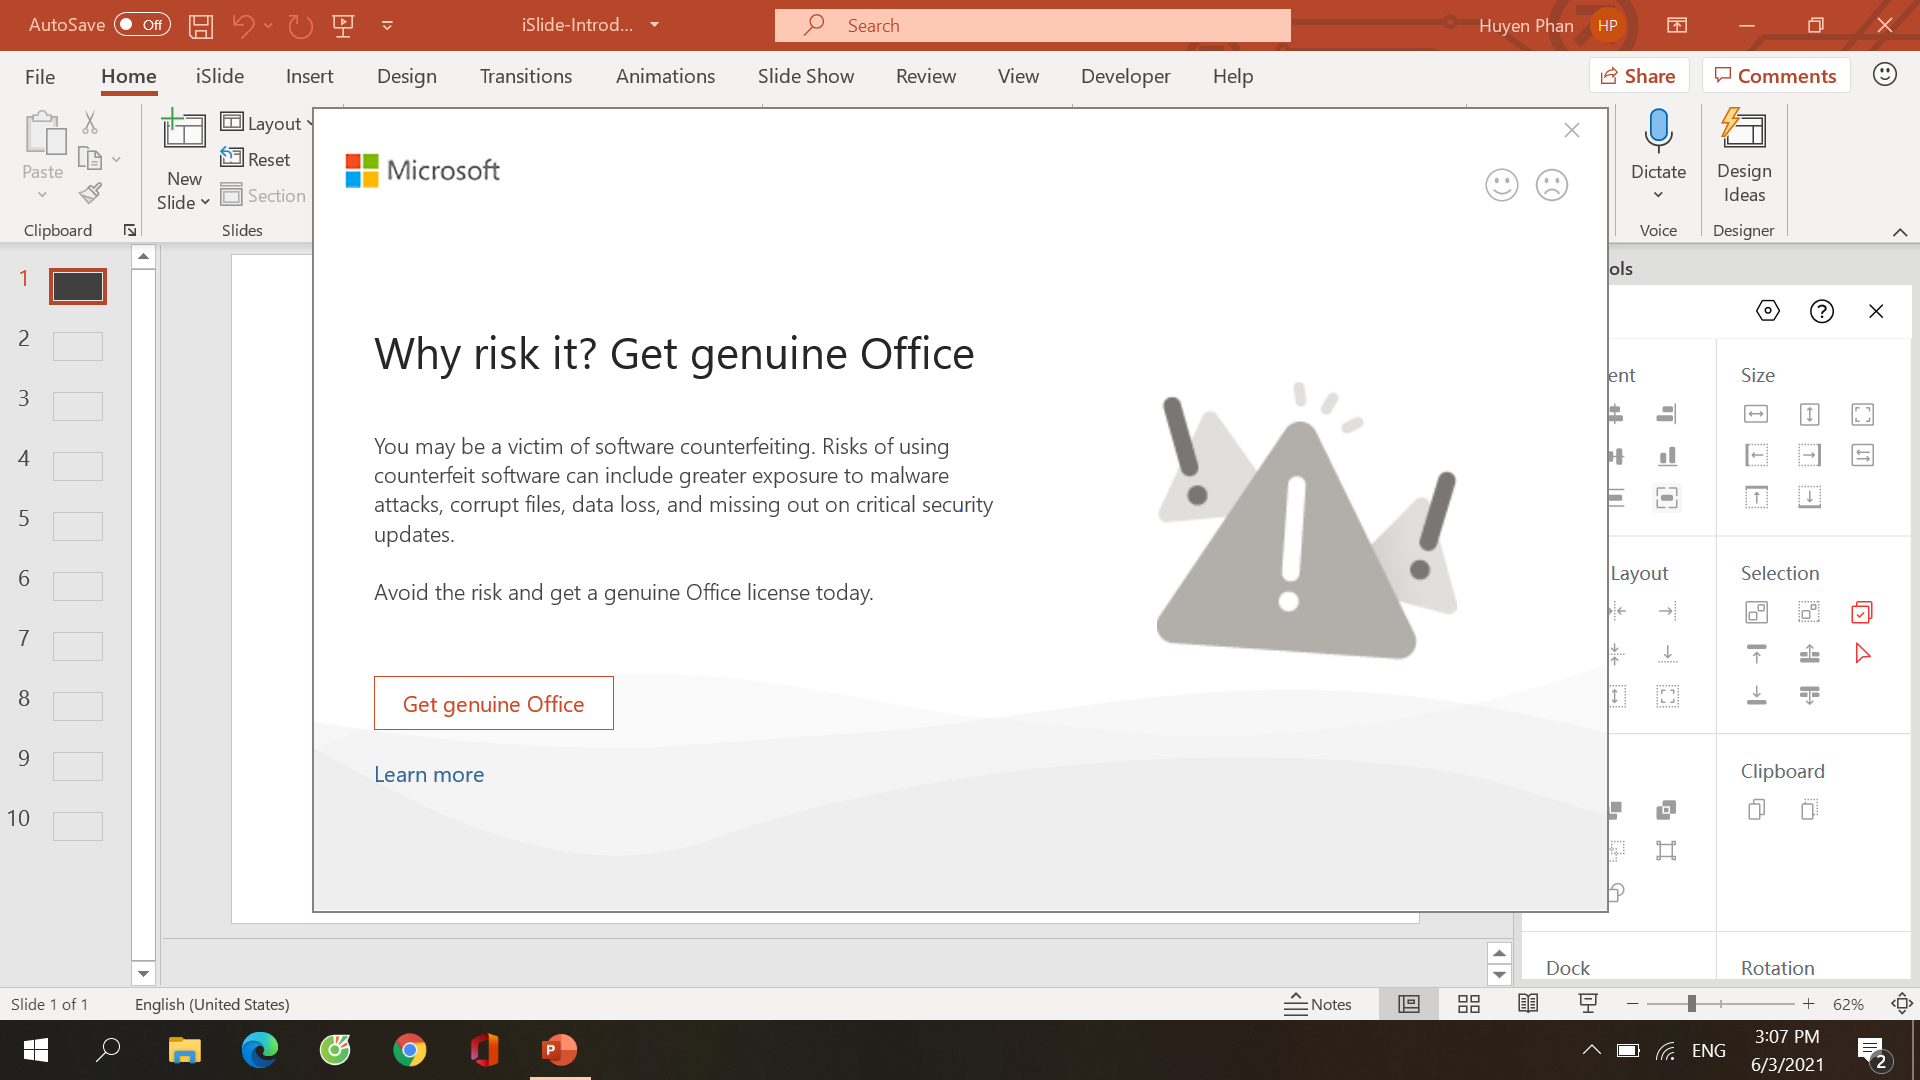The height and width of the screenshot is (1080, 1920).
Task: Expand the Dictate dropdown arrow
Action: (x=1658, y=195)
